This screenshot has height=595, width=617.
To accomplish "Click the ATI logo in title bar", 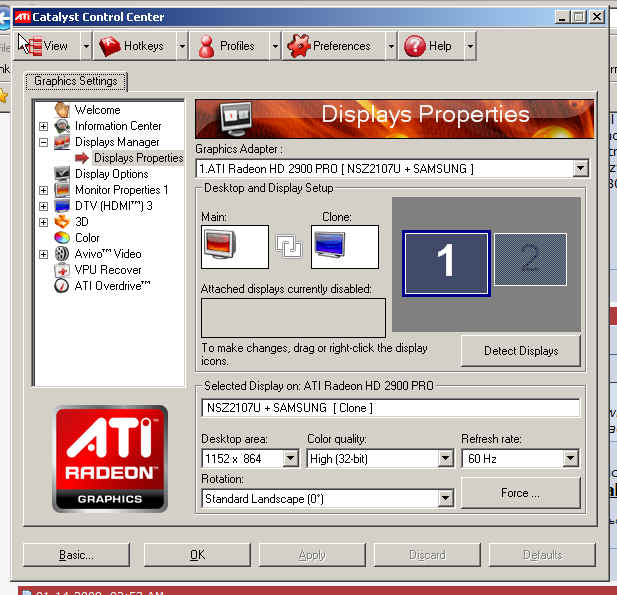I will pos(22,17).
